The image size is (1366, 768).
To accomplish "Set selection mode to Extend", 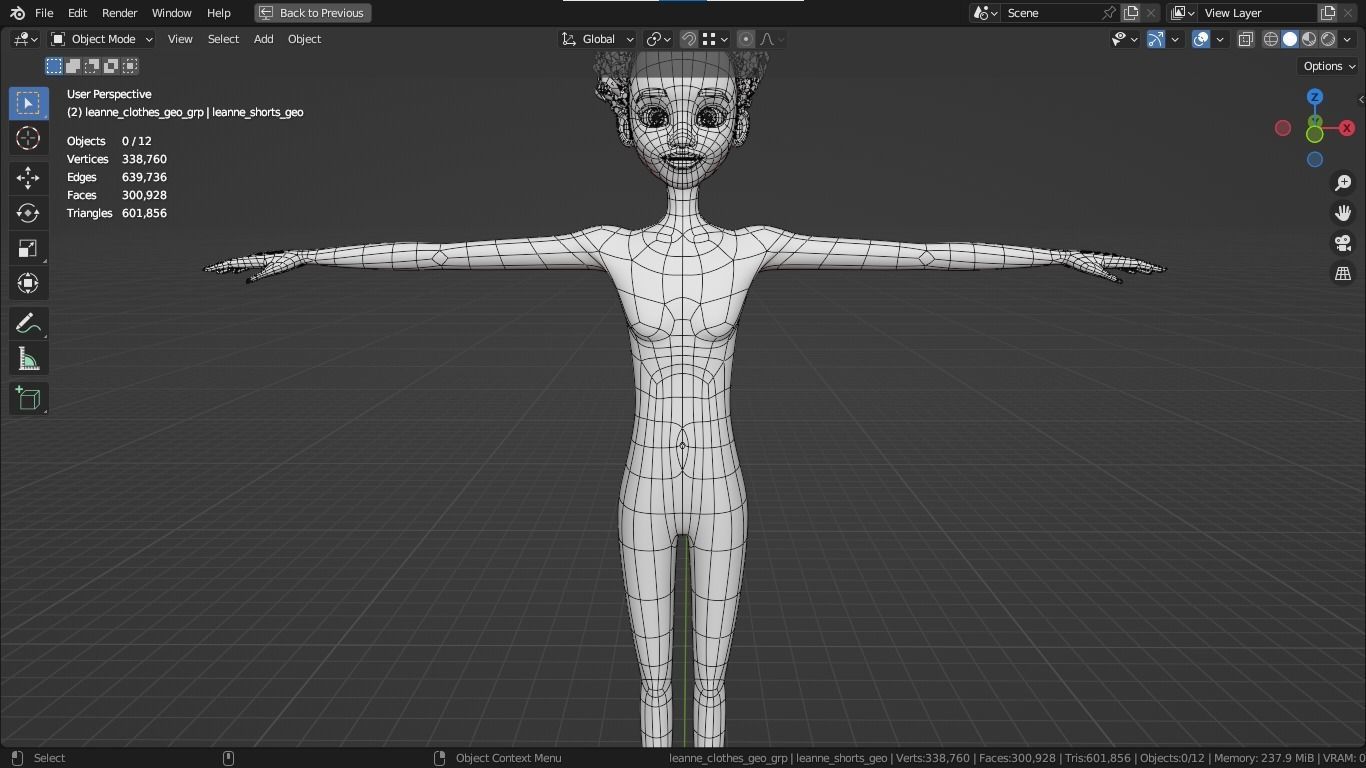I will (73, 66).
